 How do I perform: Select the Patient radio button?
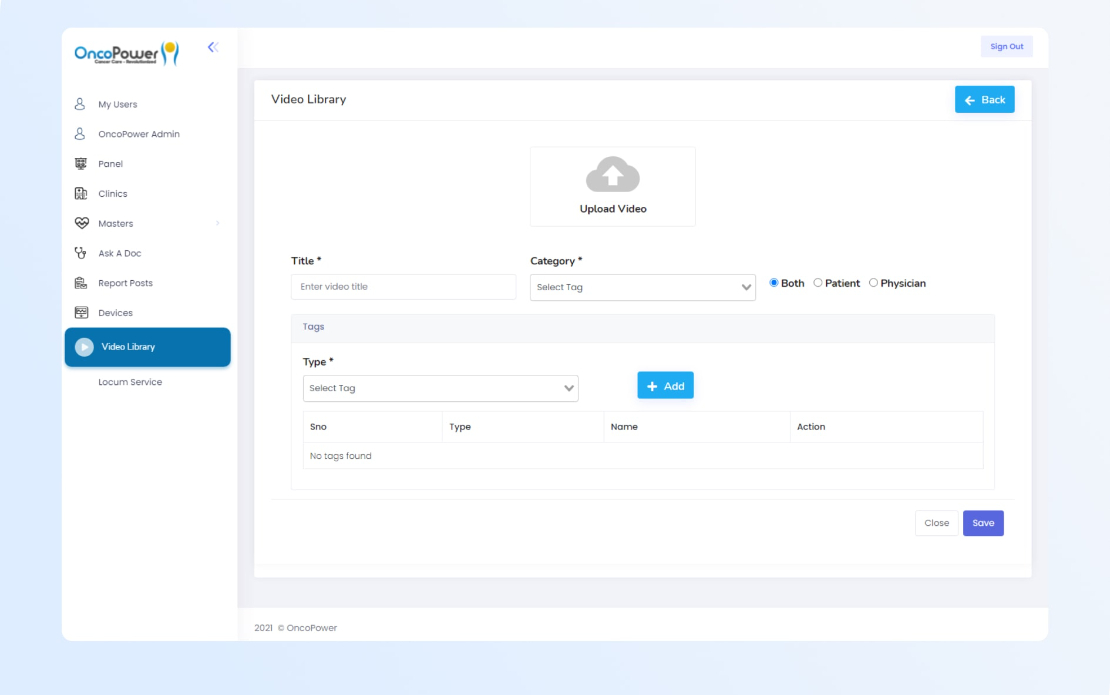(x=818, y=283)
